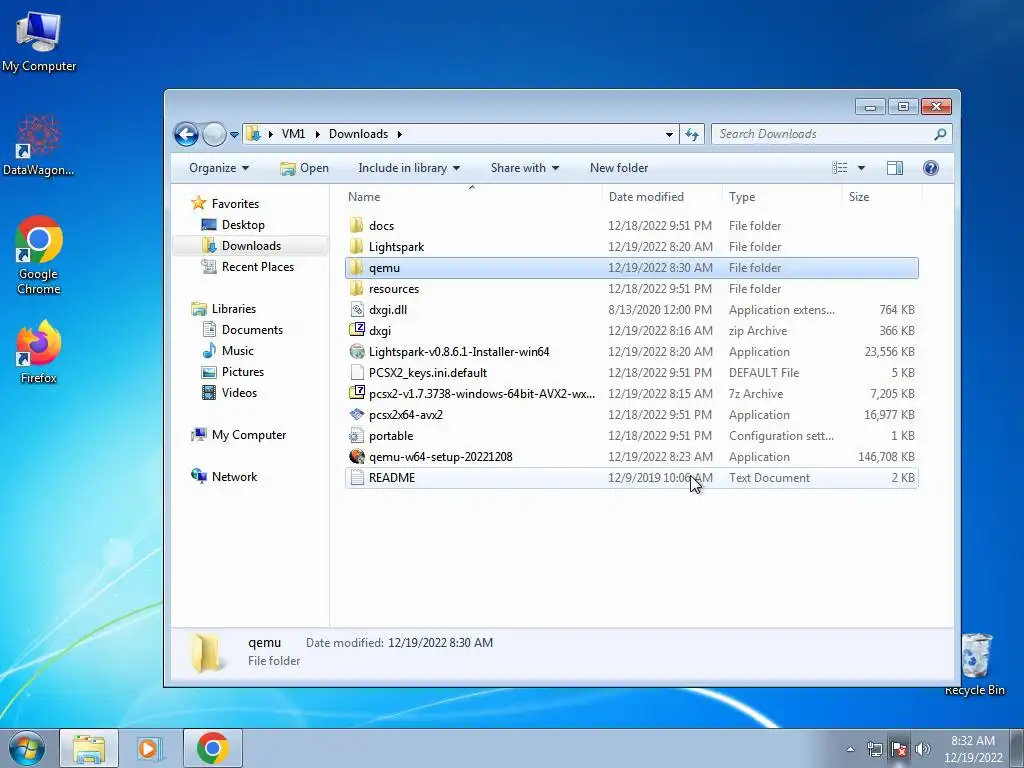The height and width of the screenshot is (768, 1024).
Task: Toggle the preview pane icon
Action: (x=895, y=168)
